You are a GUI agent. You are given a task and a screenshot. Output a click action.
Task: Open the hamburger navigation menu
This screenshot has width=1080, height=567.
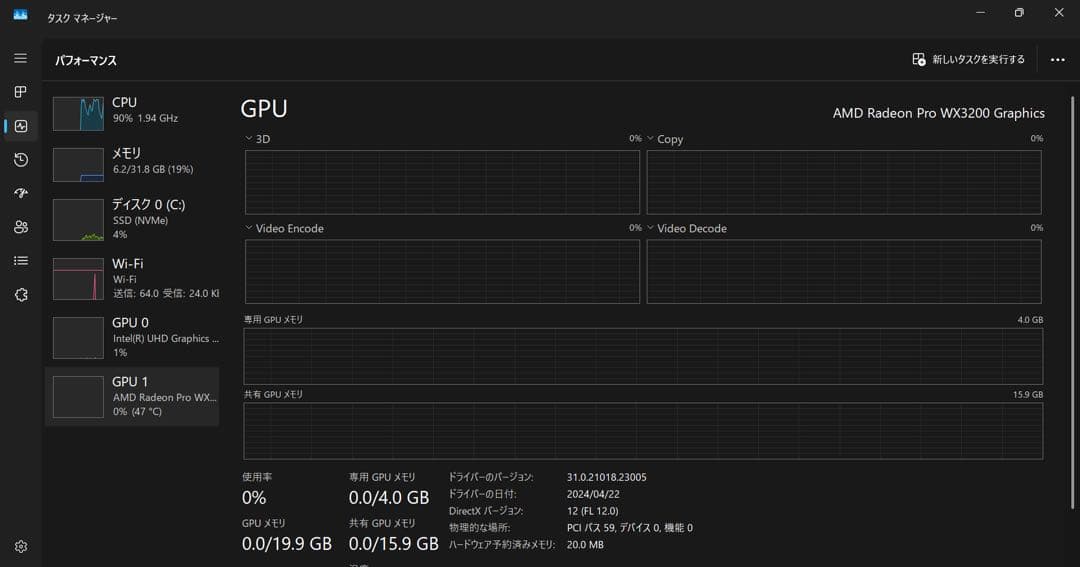(x=20, y=58)
